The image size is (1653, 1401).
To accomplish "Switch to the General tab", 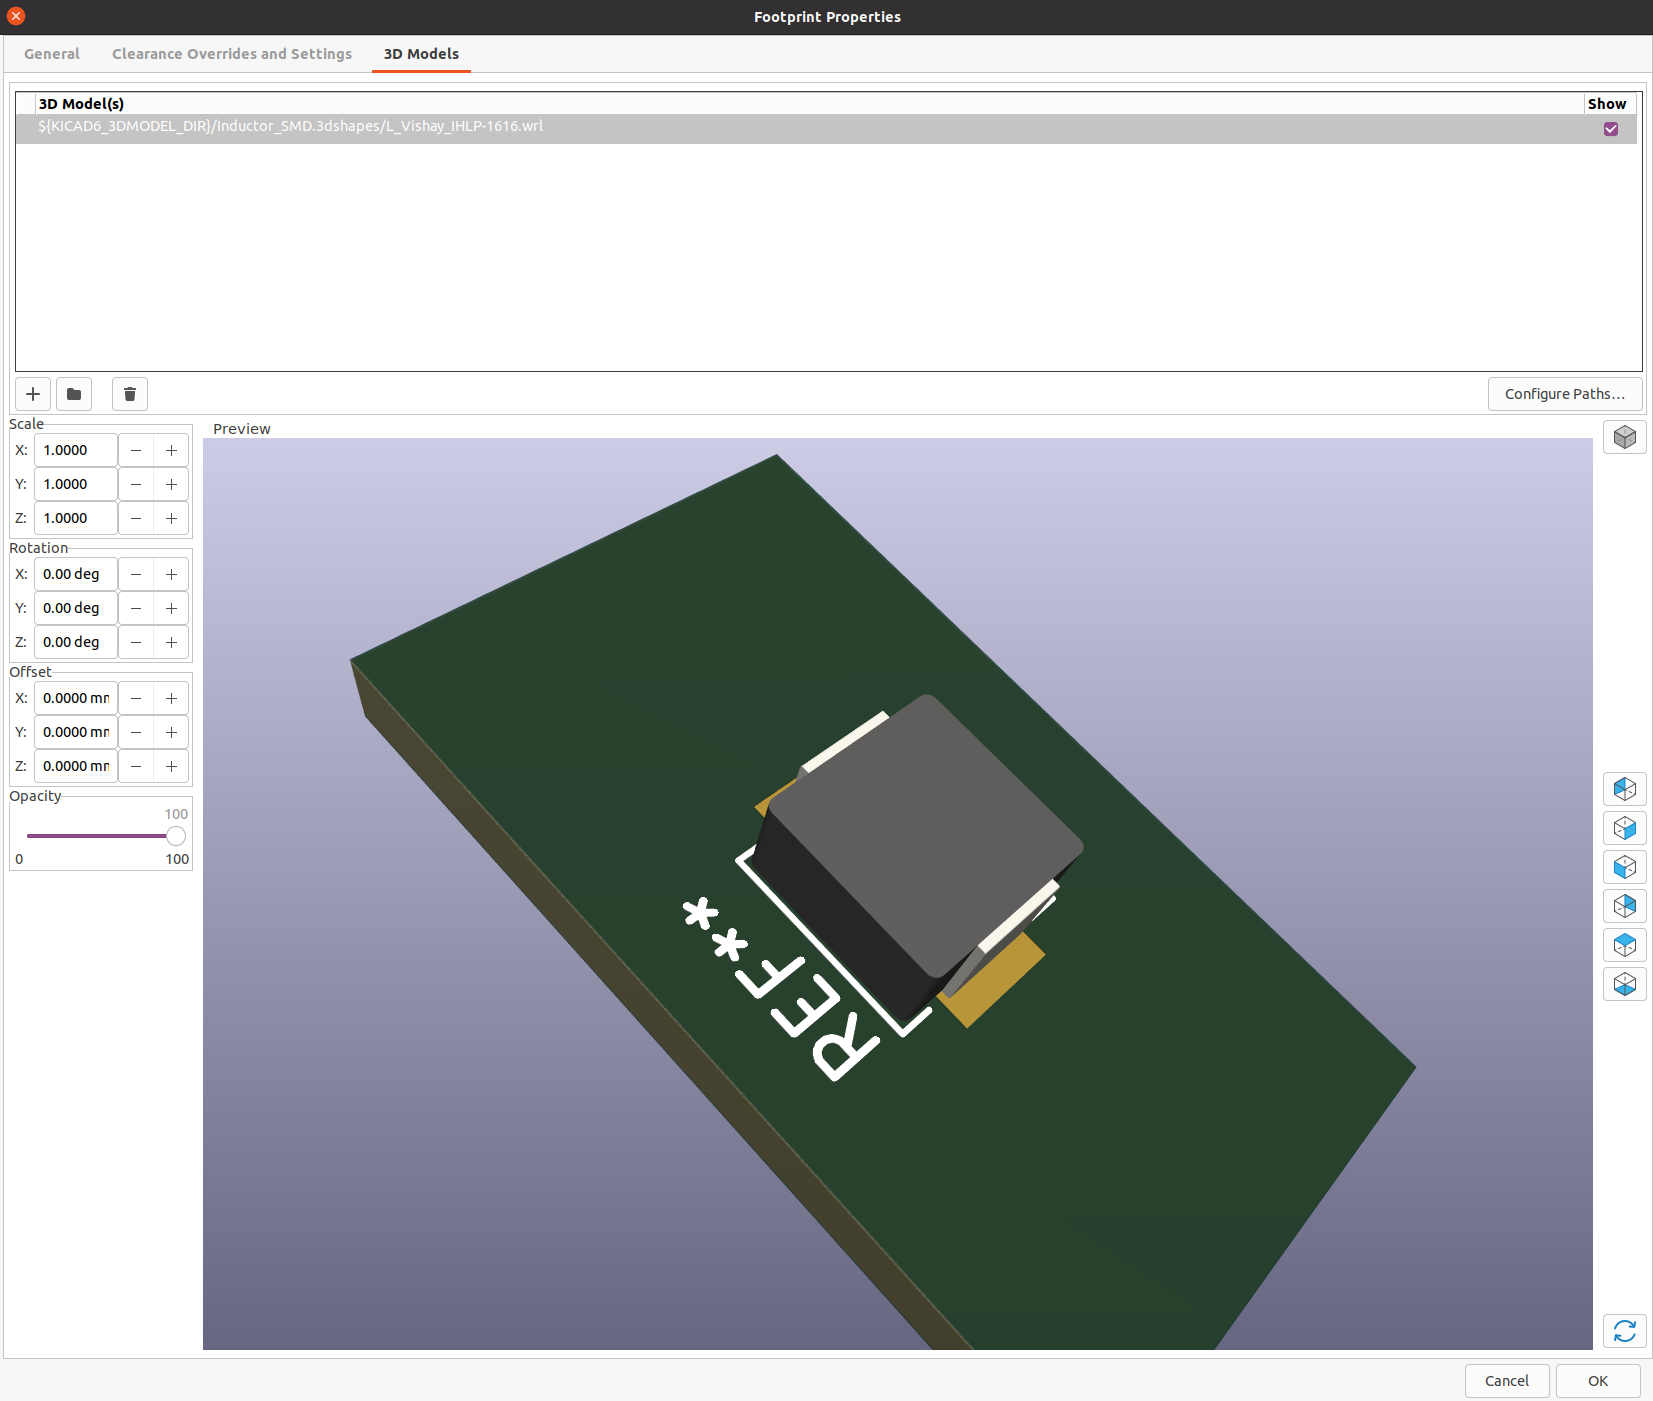I will click(x=52, y=54).
